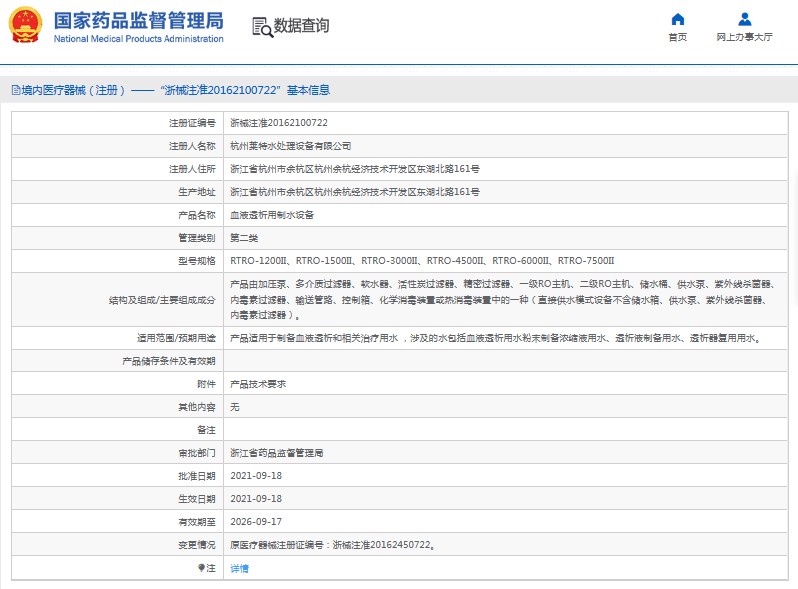Click the original registration number 浙械注准20162450722
The image size is (798, 589).
pos(382,545)
